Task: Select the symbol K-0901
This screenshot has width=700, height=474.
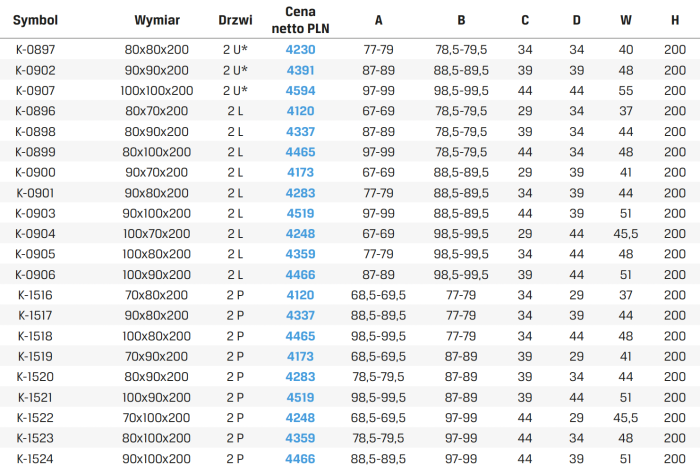Action: (x=35, y=193)
